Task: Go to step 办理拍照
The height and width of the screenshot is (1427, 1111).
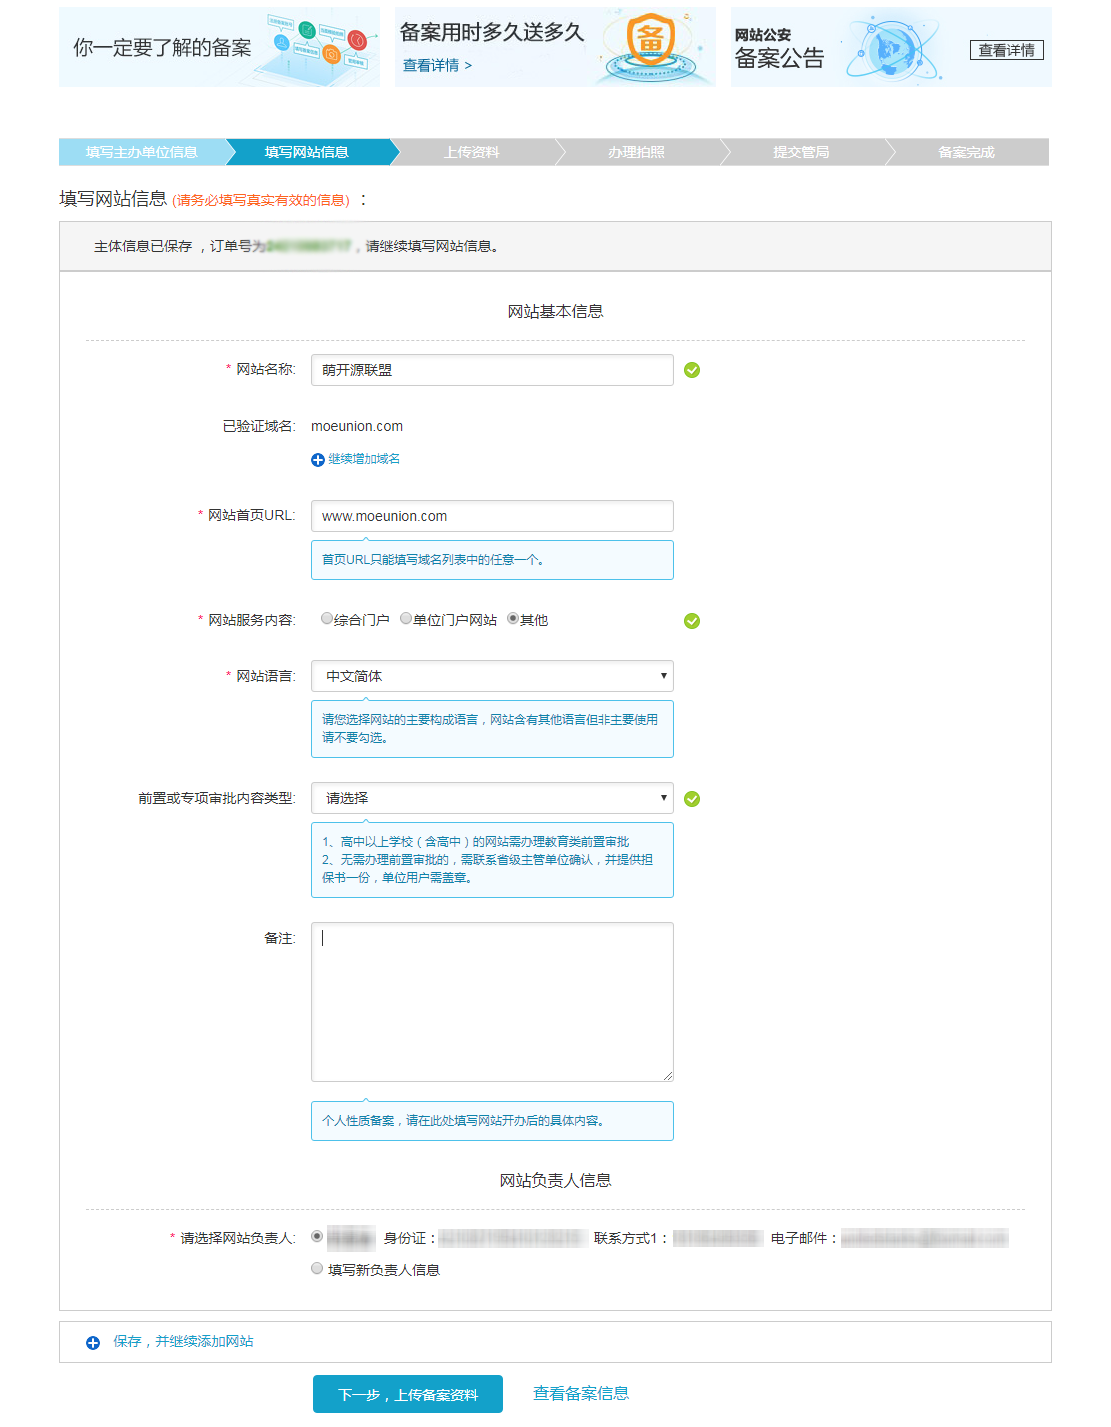Action: point(636,152)
